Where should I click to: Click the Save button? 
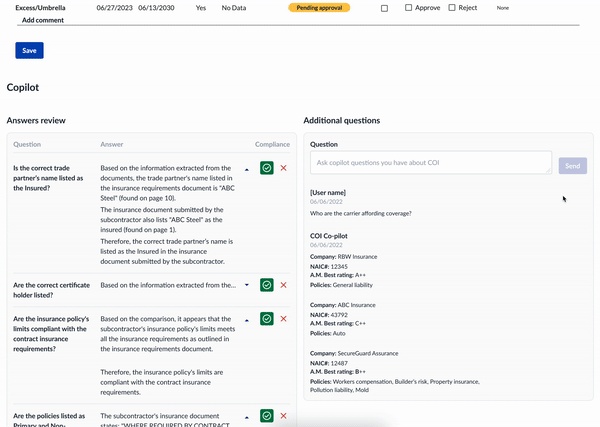29,51
